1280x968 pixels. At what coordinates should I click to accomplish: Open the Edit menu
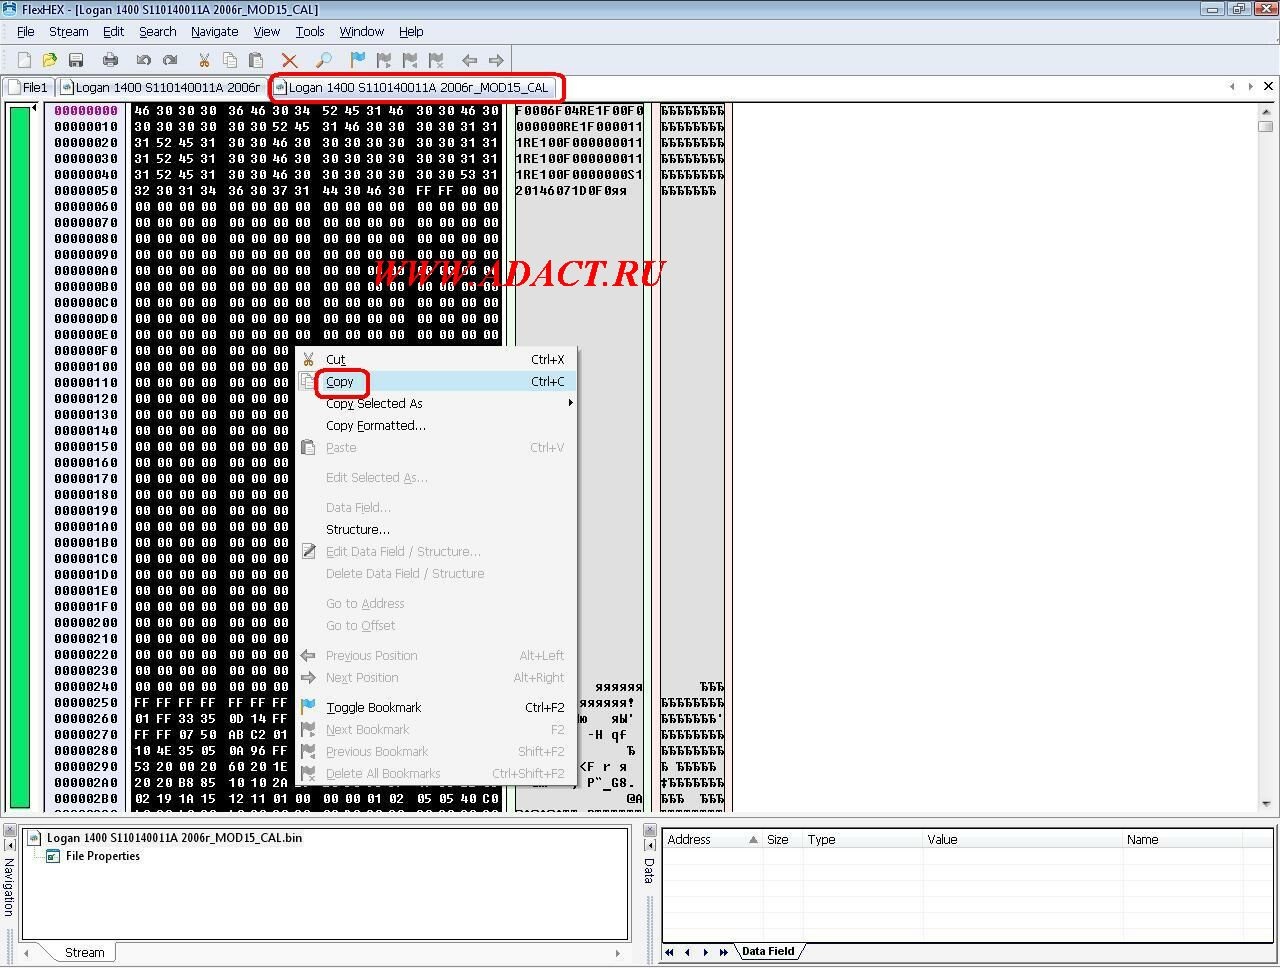[113, 32]
